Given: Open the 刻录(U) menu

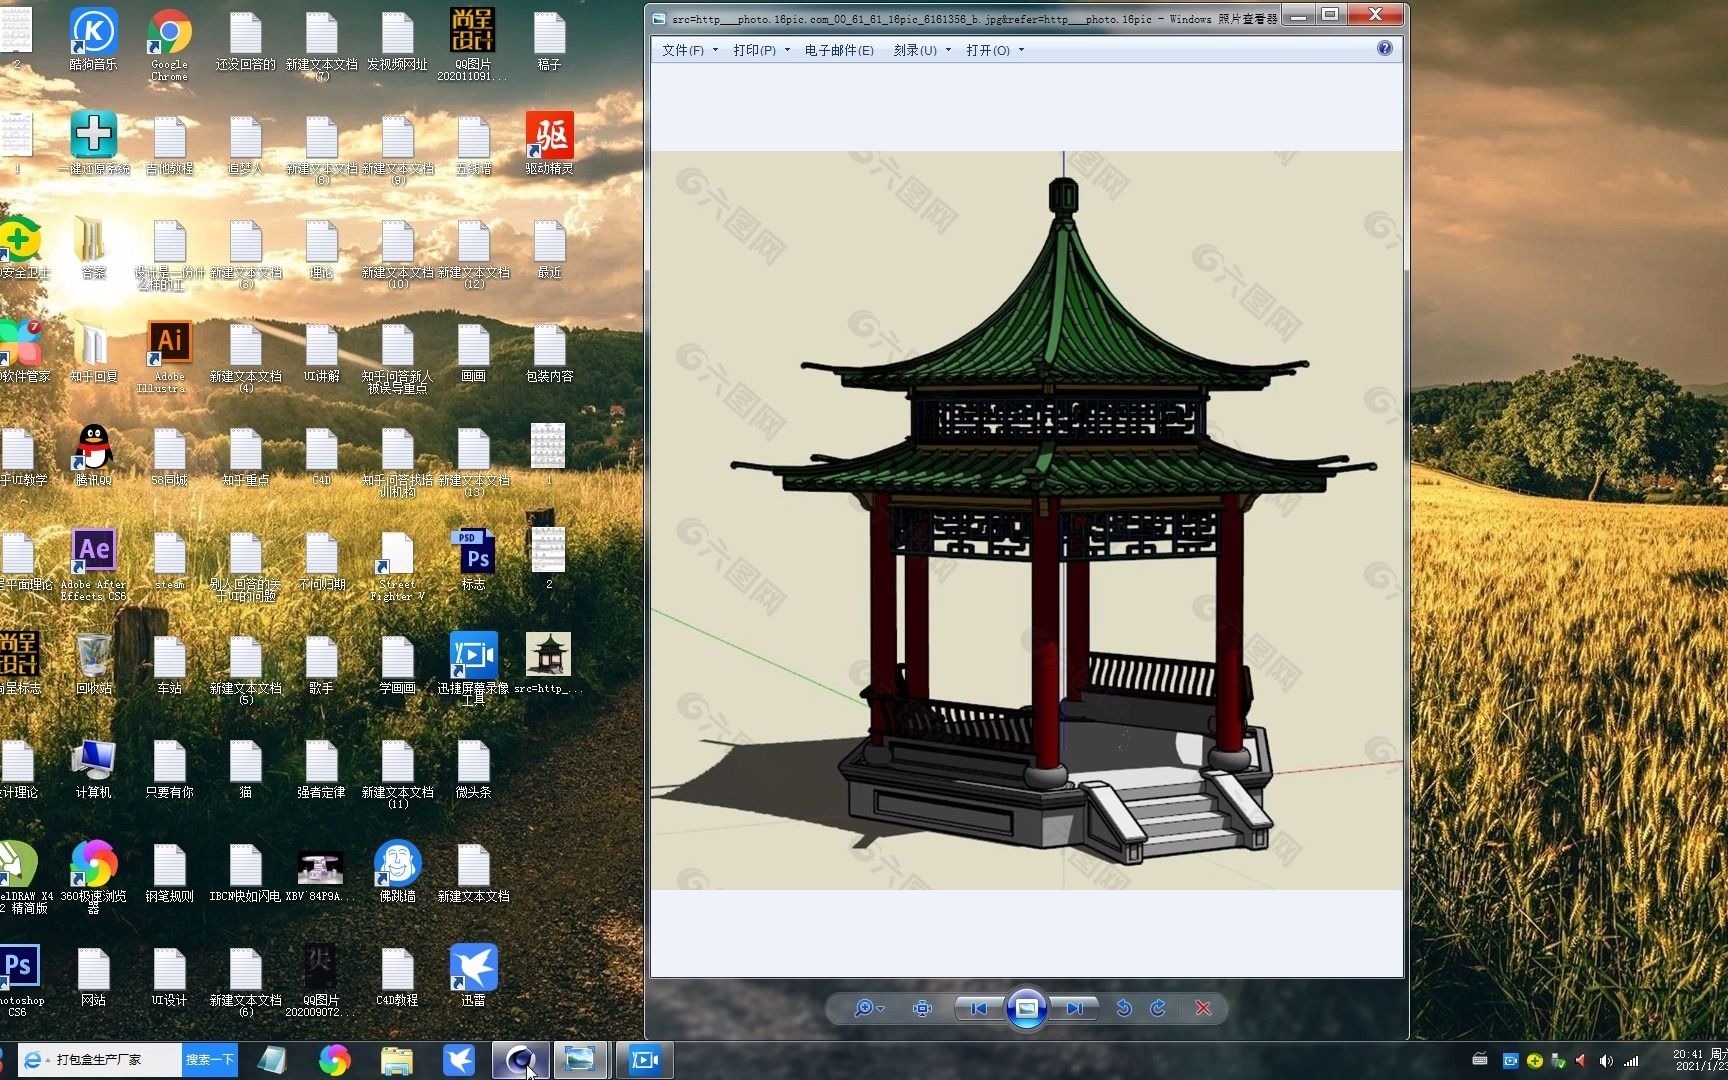Looking at the screenshot, I should [x=916, y=49].
